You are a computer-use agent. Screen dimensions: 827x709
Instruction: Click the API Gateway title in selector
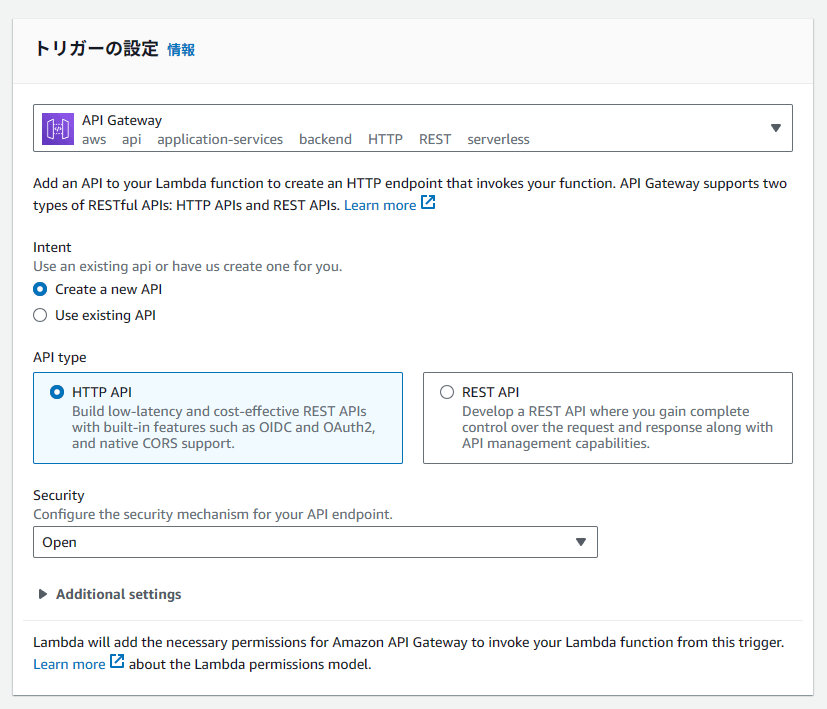(122, 120)
